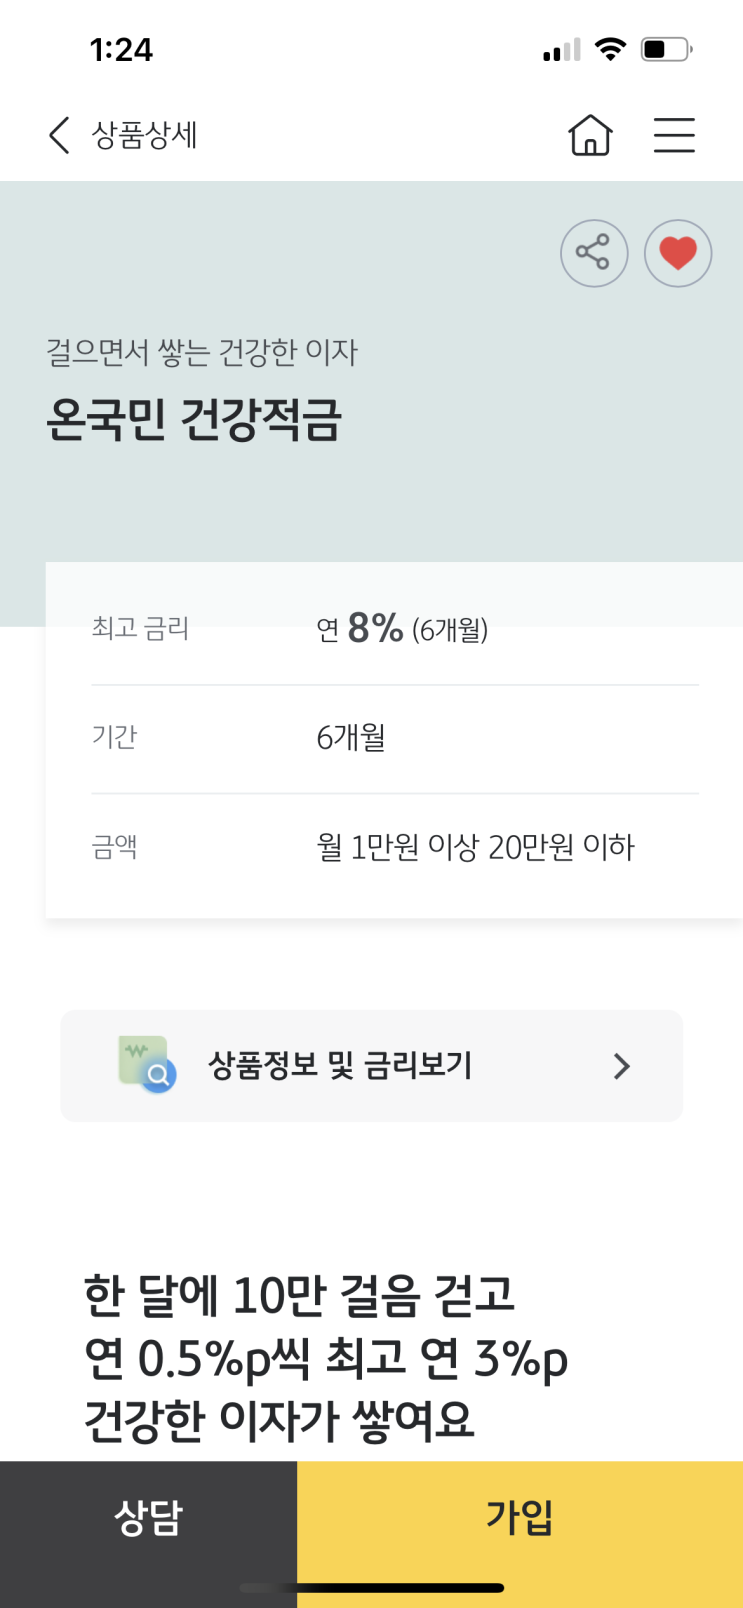Tap the 상품상세 page title
The height and width of the screenshot is (1608, 743).
coord(145,135)
